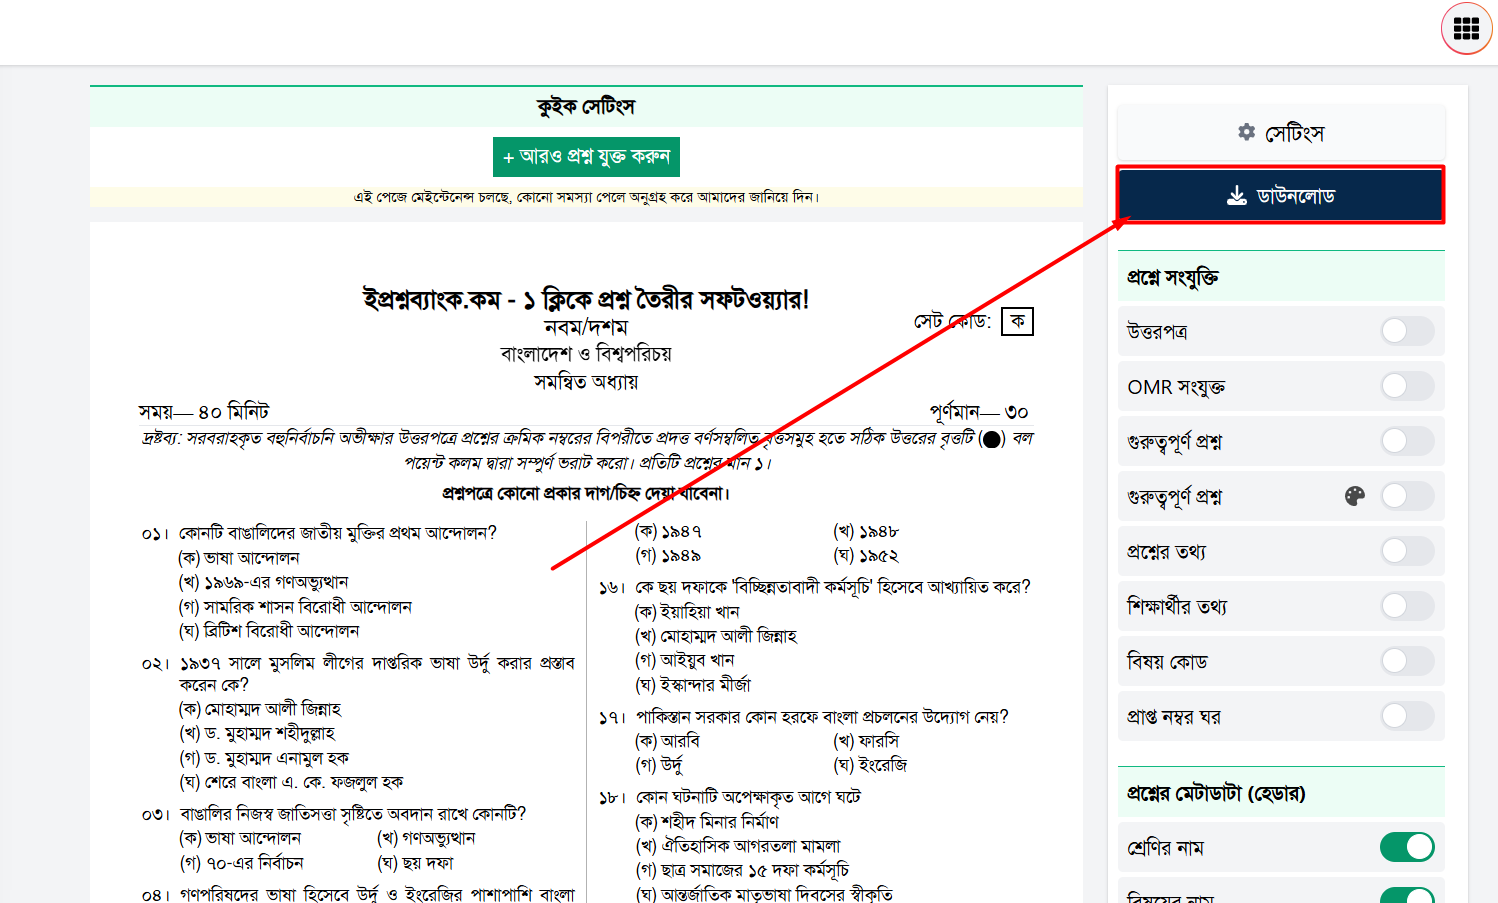Turn on প্রাপ্ত নম্বর ঘর toggle
Image resolution: width=1498 pixels, height=903 pixels.
pos(1407,716)
